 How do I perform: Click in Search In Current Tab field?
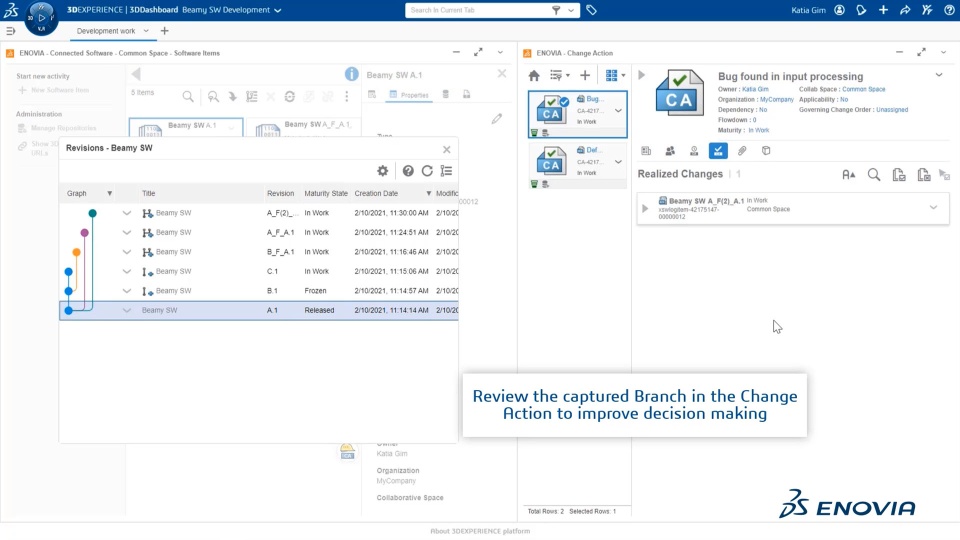coord(478,10)
